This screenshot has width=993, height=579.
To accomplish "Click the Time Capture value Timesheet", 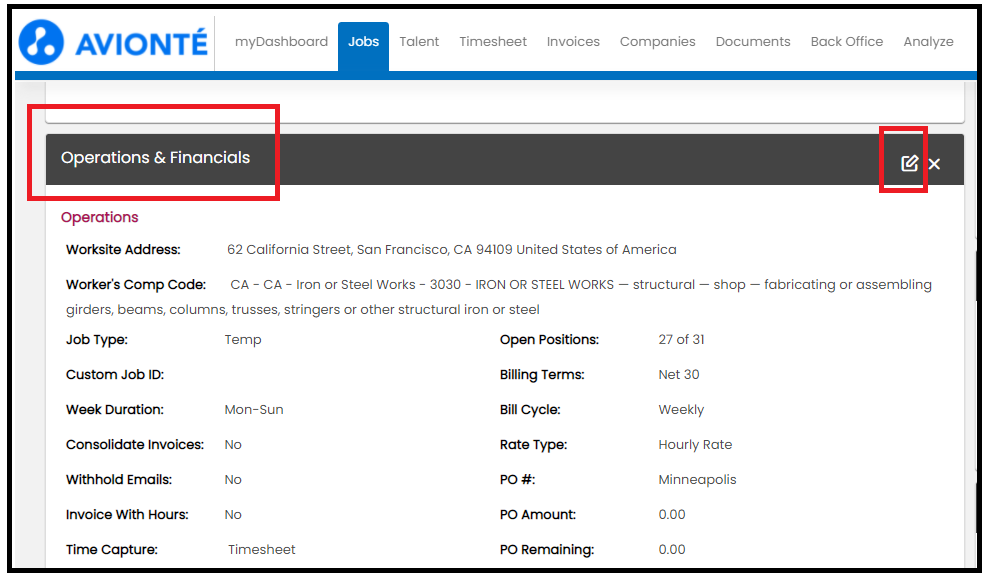I will 262,550.
